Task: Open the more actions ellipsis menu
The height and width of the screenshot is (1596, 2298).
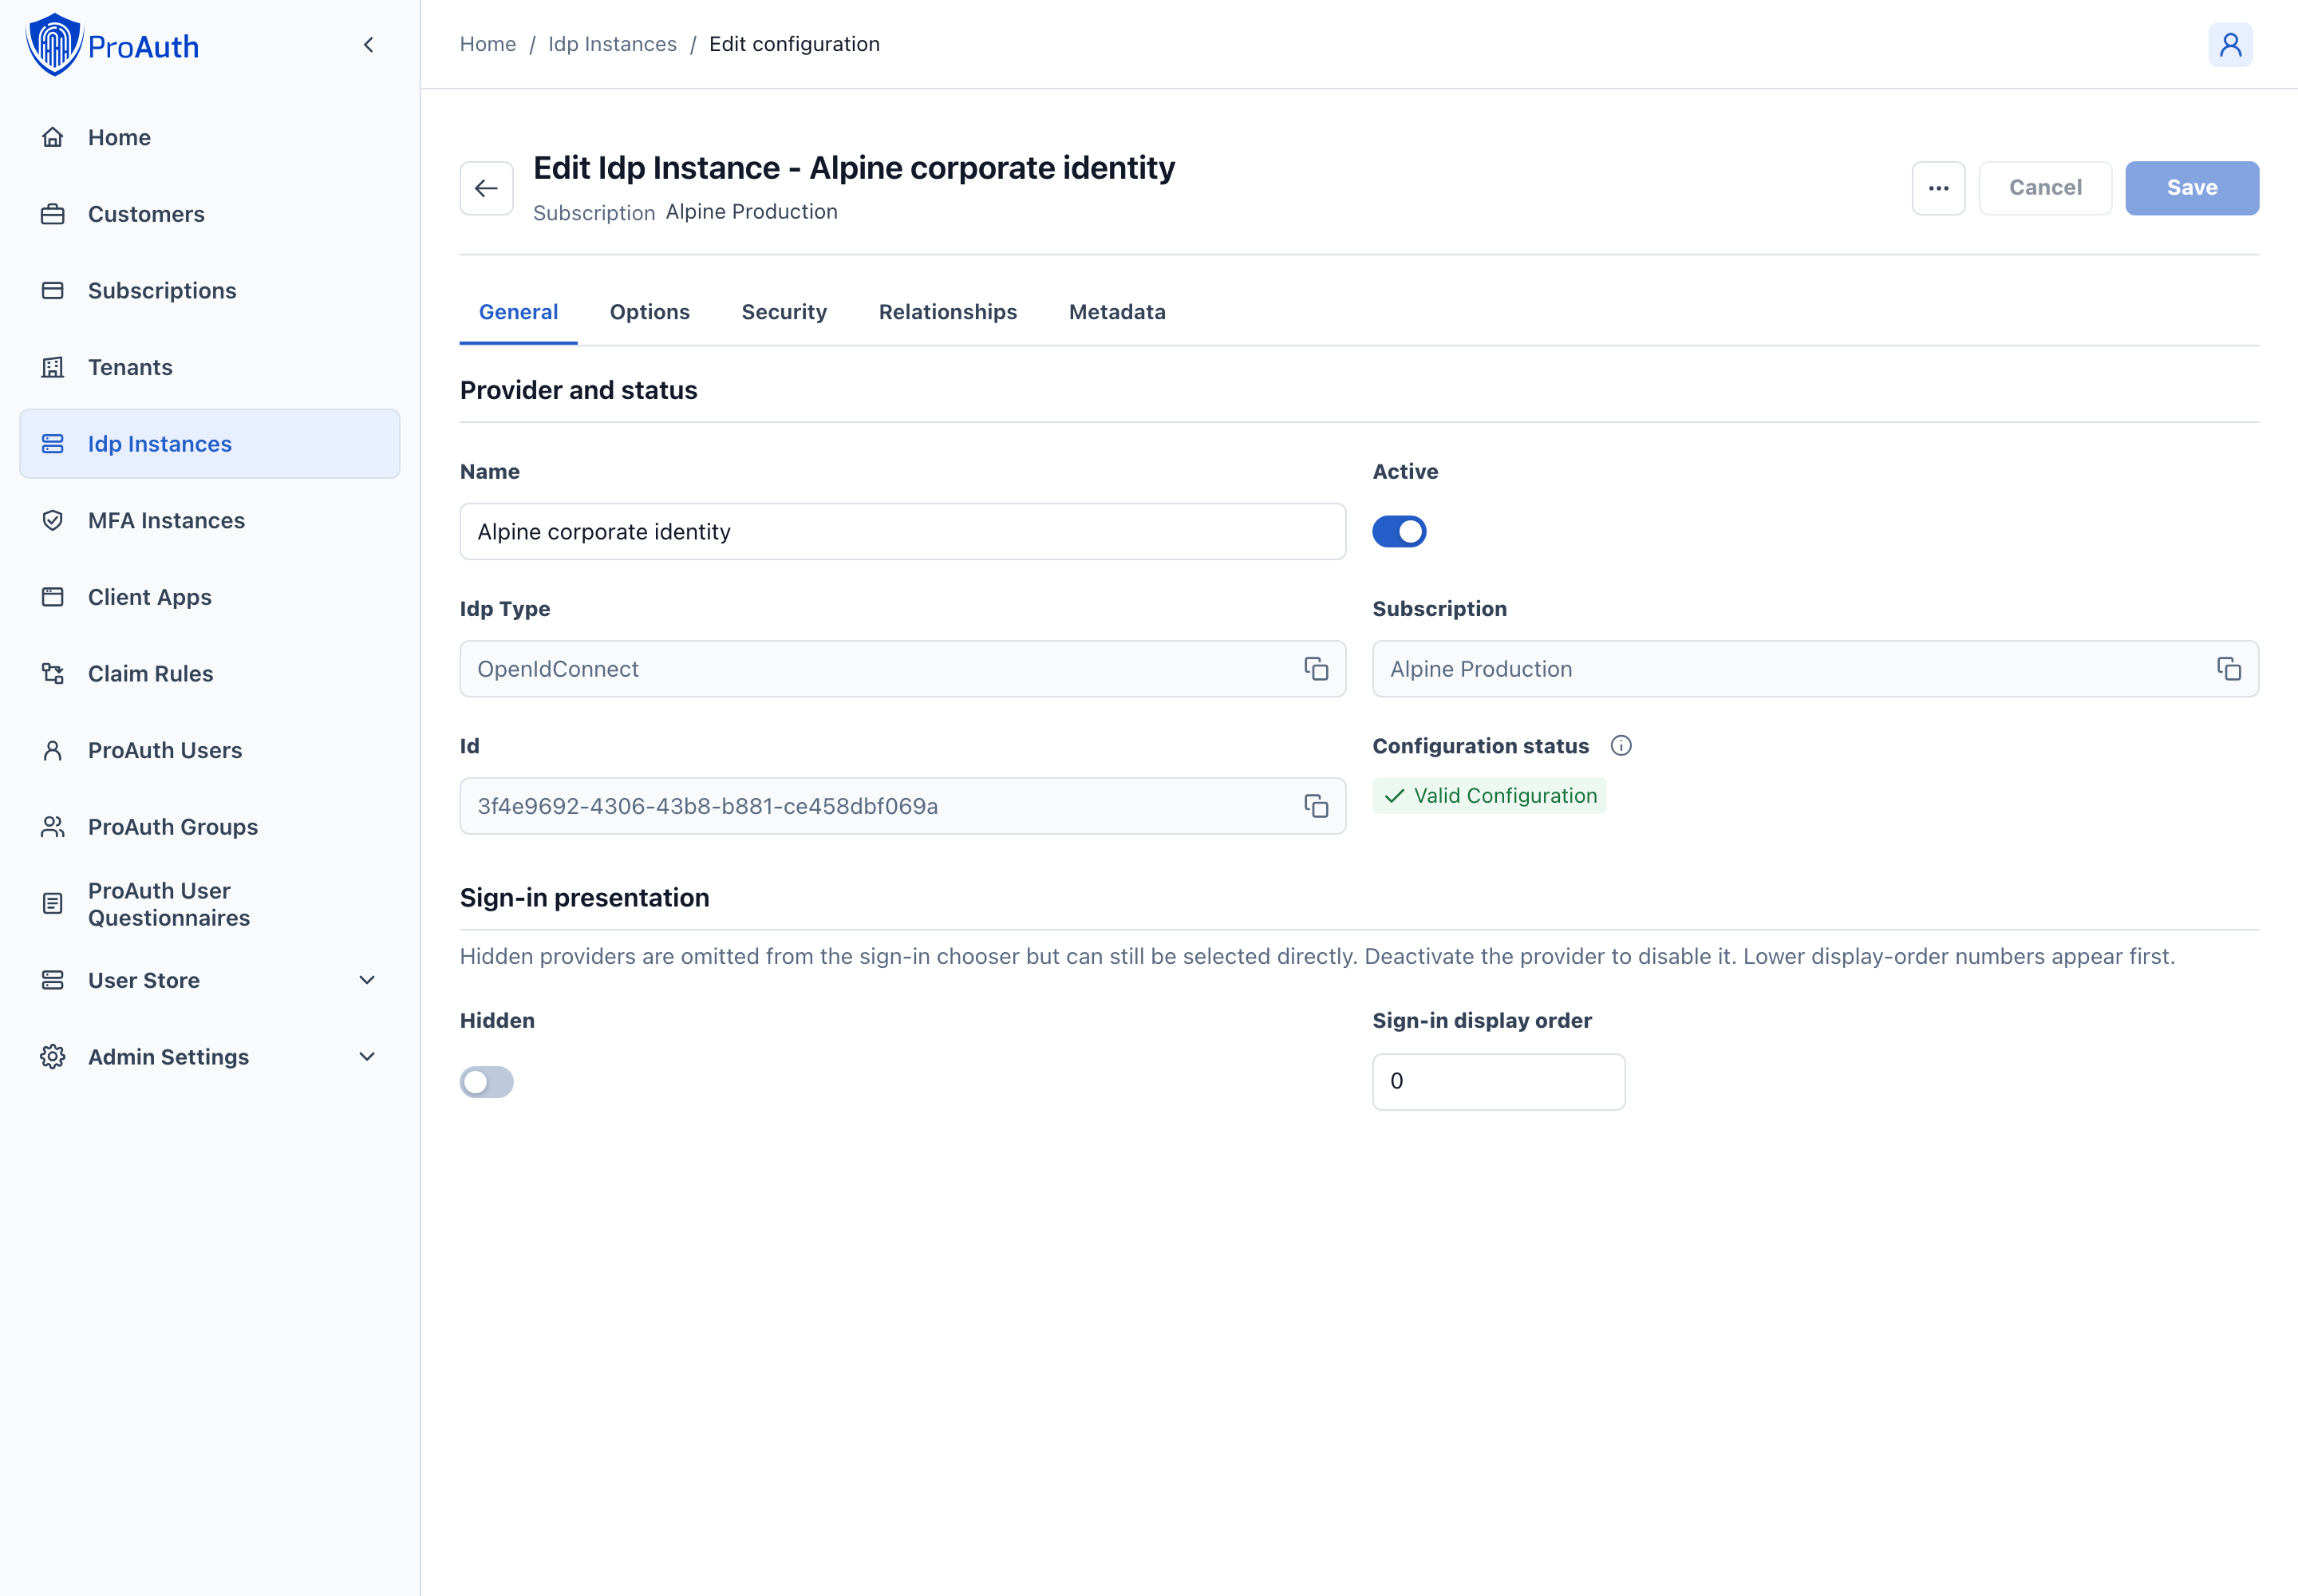Action: 1938,188
